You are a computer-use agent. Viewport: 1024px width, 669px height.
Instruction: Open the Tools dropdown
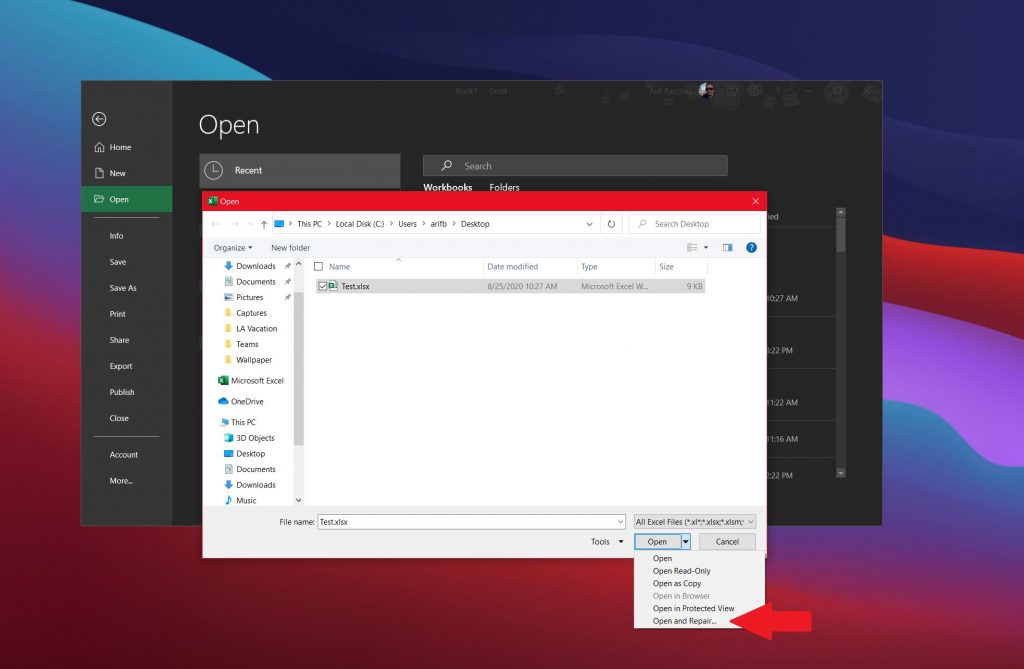pos(607,542)
